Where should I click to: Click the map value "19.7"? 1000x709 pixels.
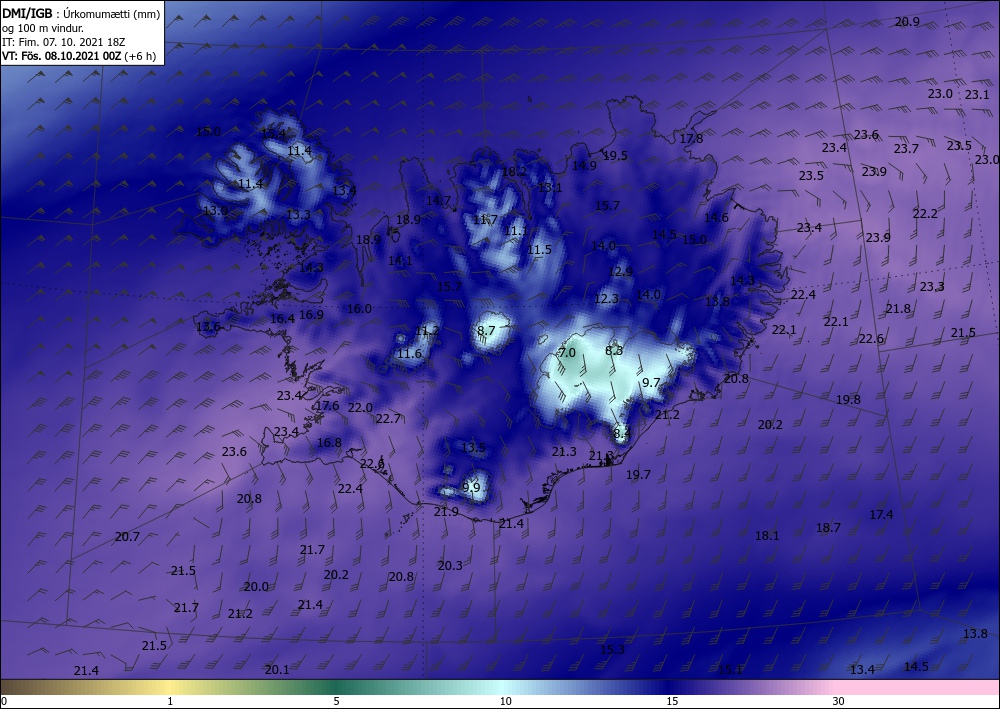(x=638, y=475)
